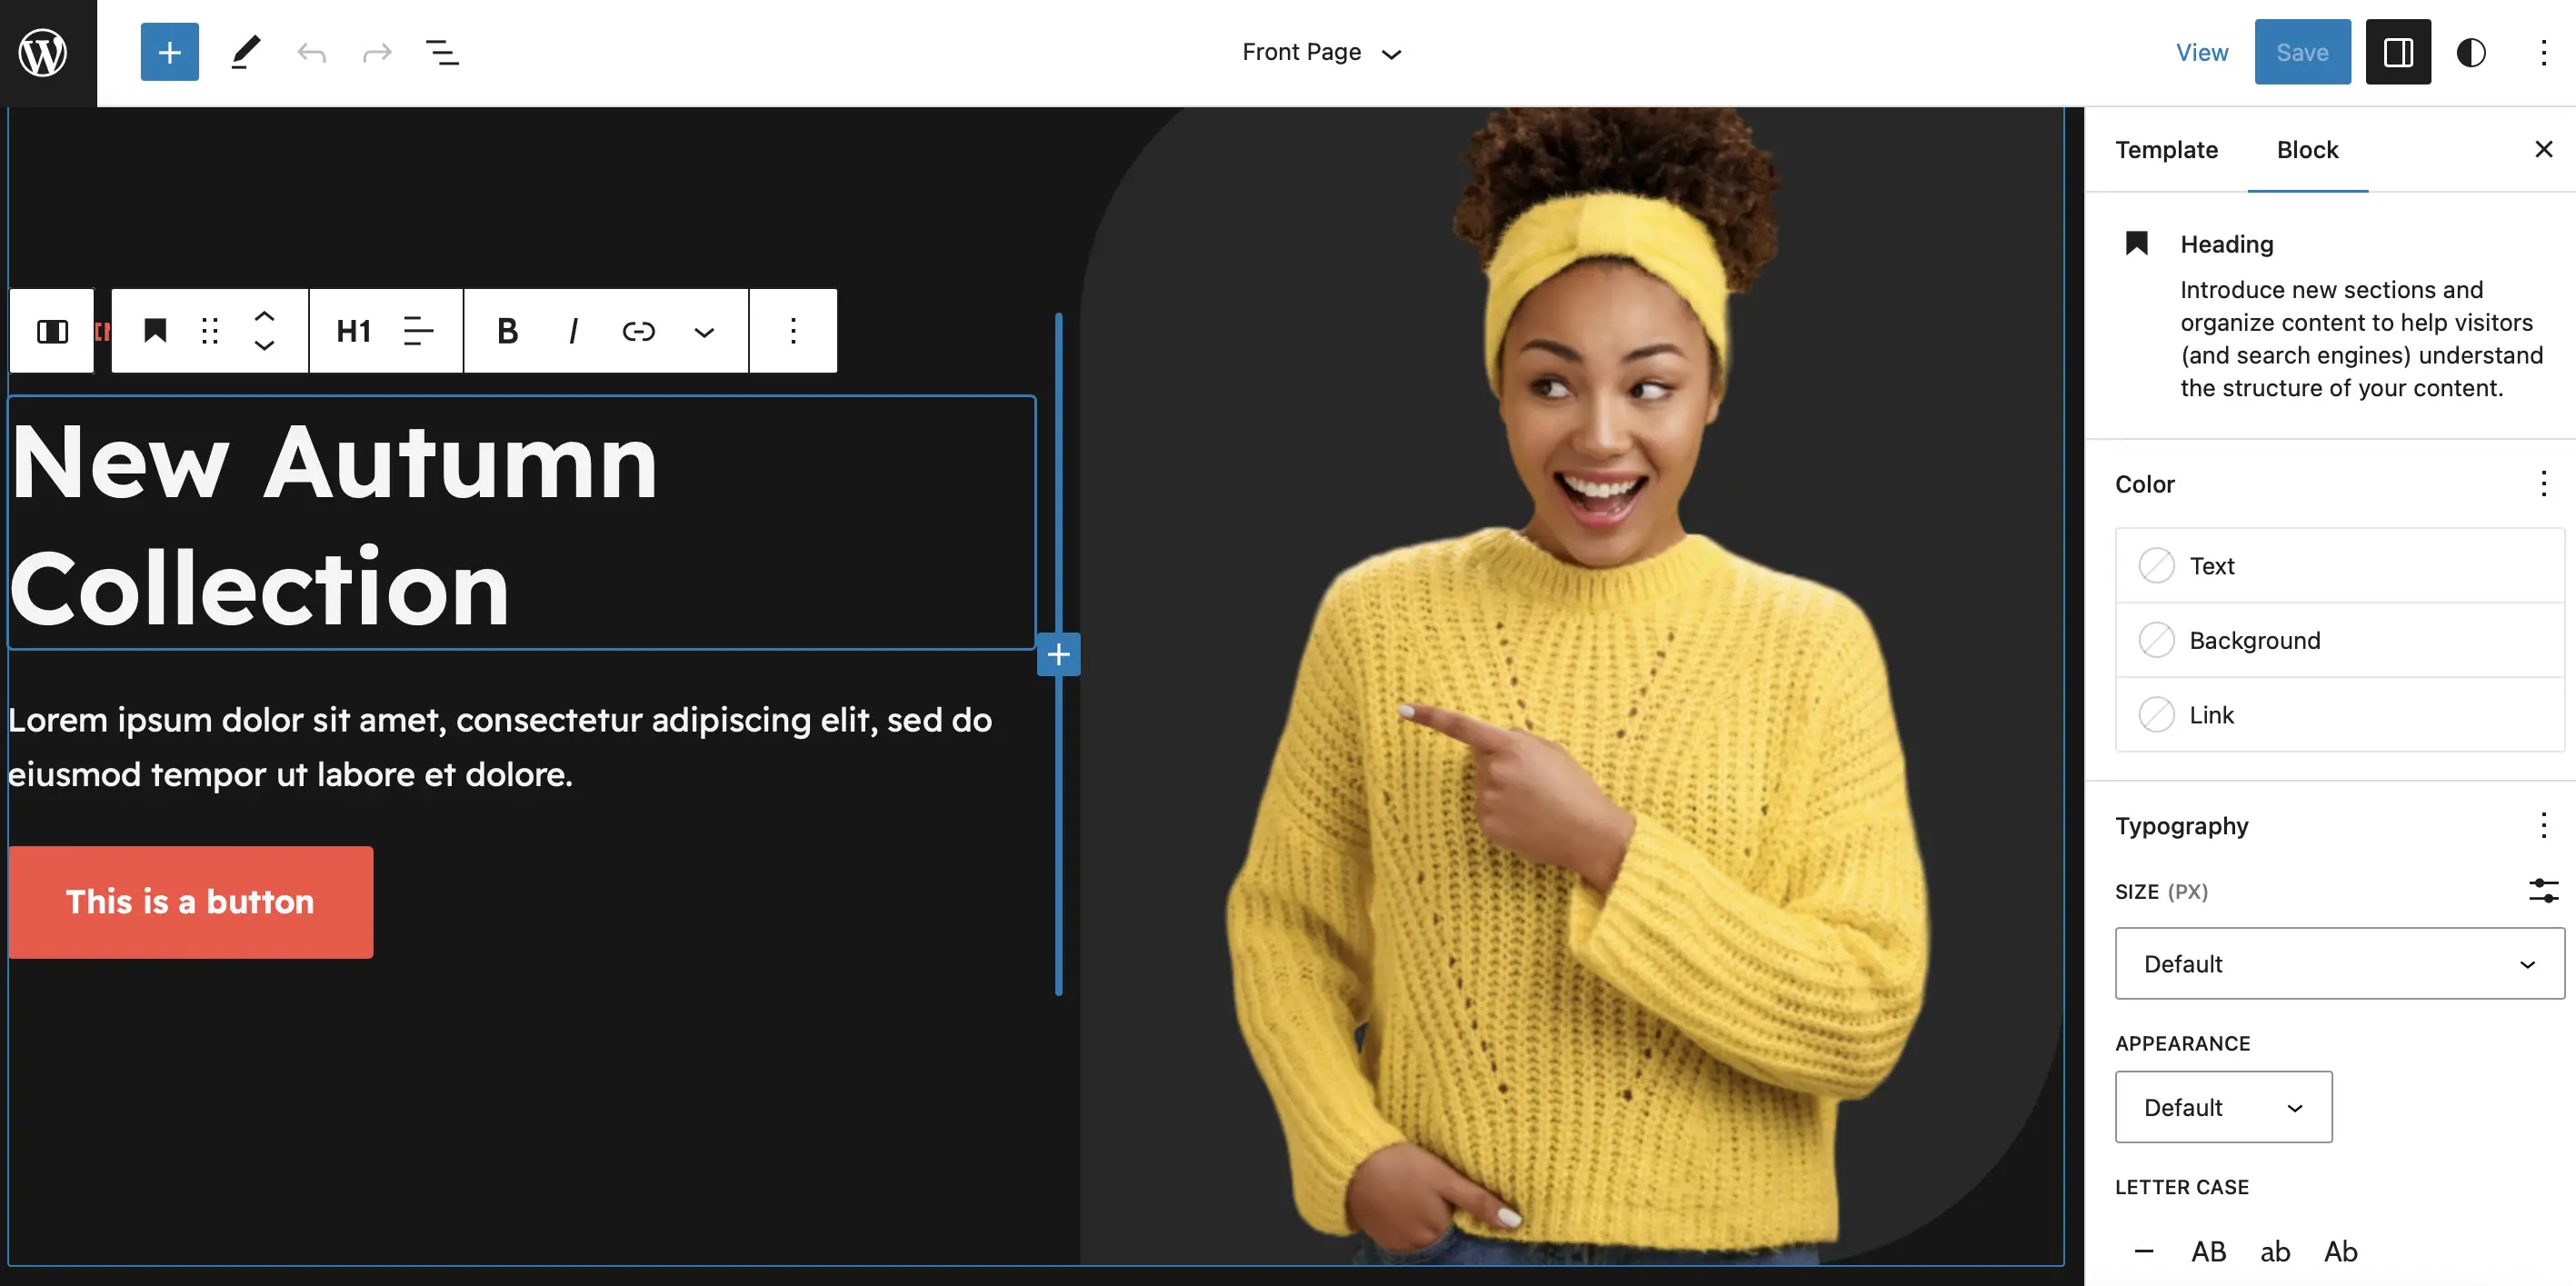
Task: Click the block alignment icon
Action: pos(419,330)
